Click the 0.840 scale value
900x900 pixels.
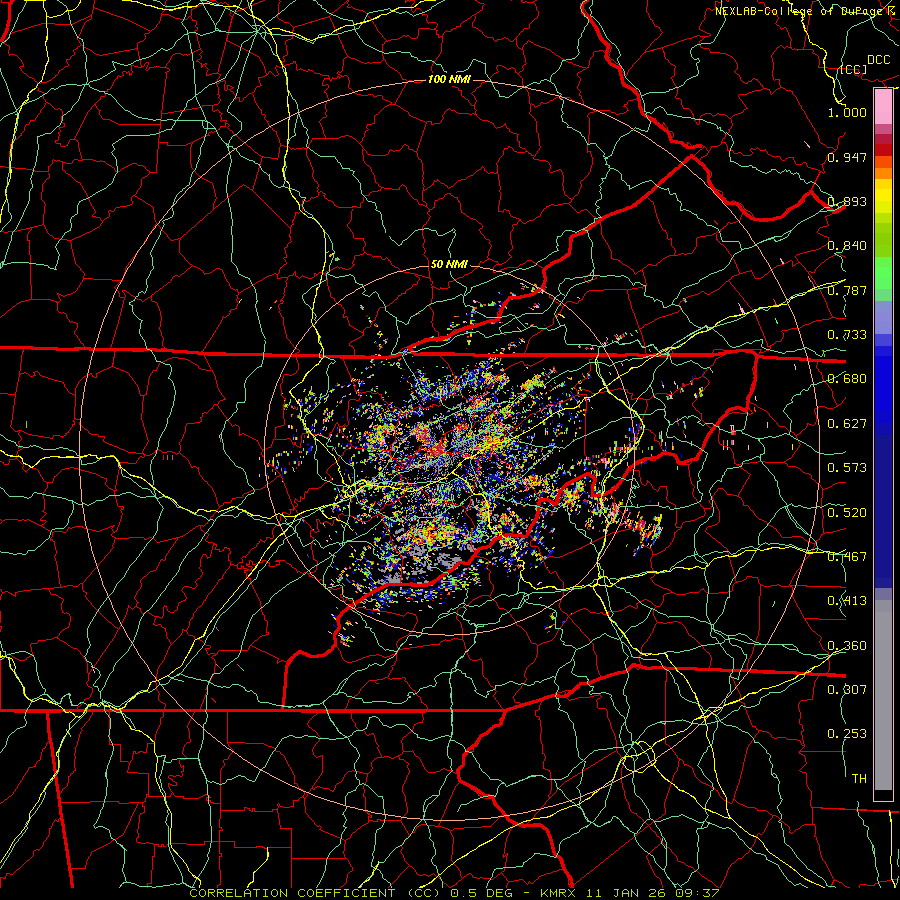pos(847,246)
